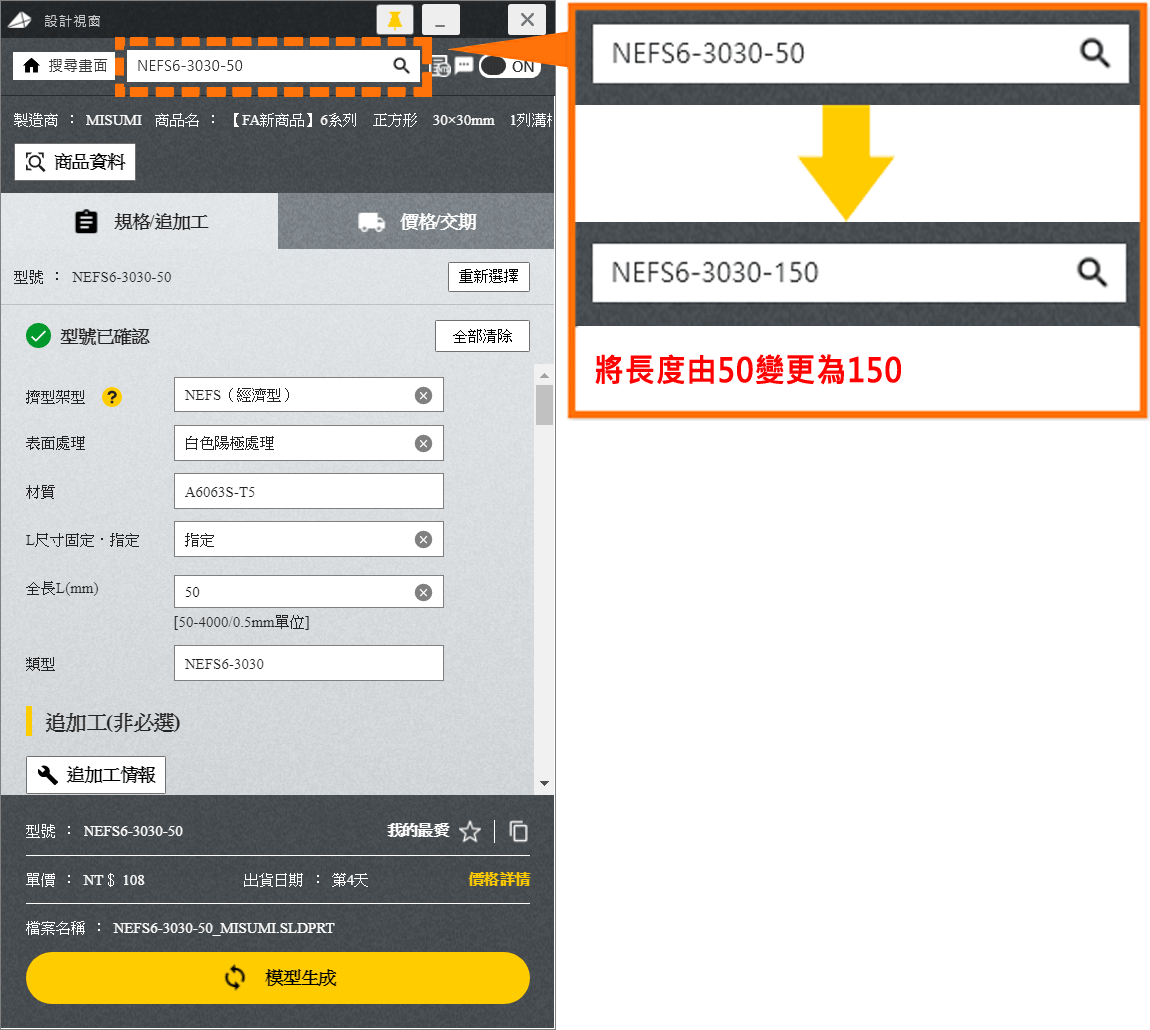Add NEFS6-3030-50 to 我的最愛 favorites star

pyautogui.click(x=470, y=831)
